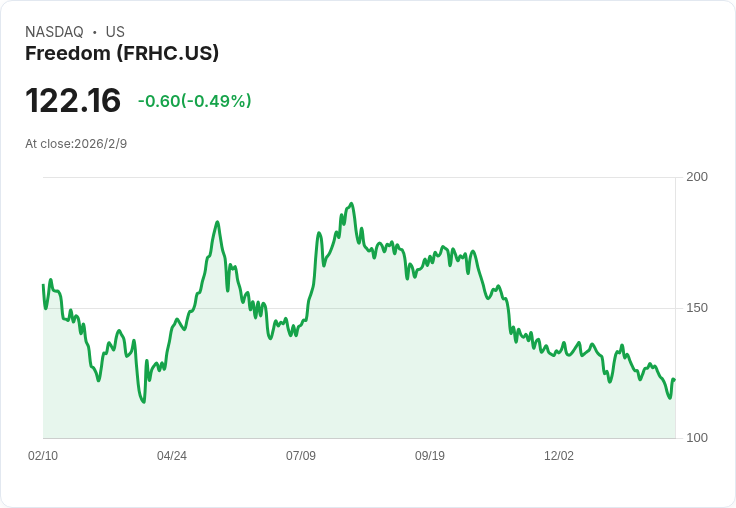Open the Freedom (FRHC.US) stock title
This screenshot has width=736, height=508.
[x=122, y=53]
